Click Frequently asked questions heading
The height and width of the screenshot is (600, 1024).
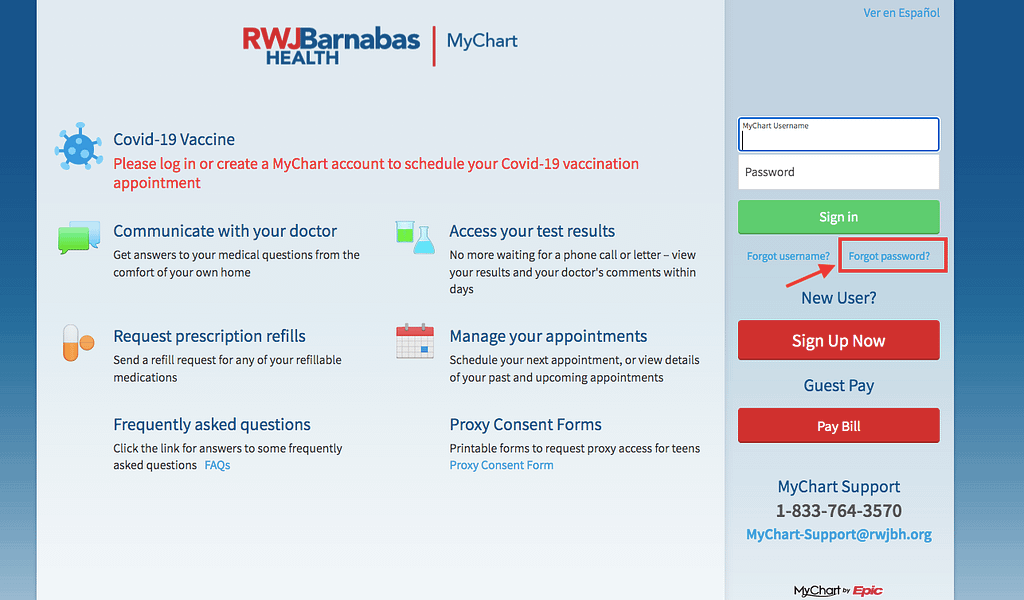coord(212,424)
